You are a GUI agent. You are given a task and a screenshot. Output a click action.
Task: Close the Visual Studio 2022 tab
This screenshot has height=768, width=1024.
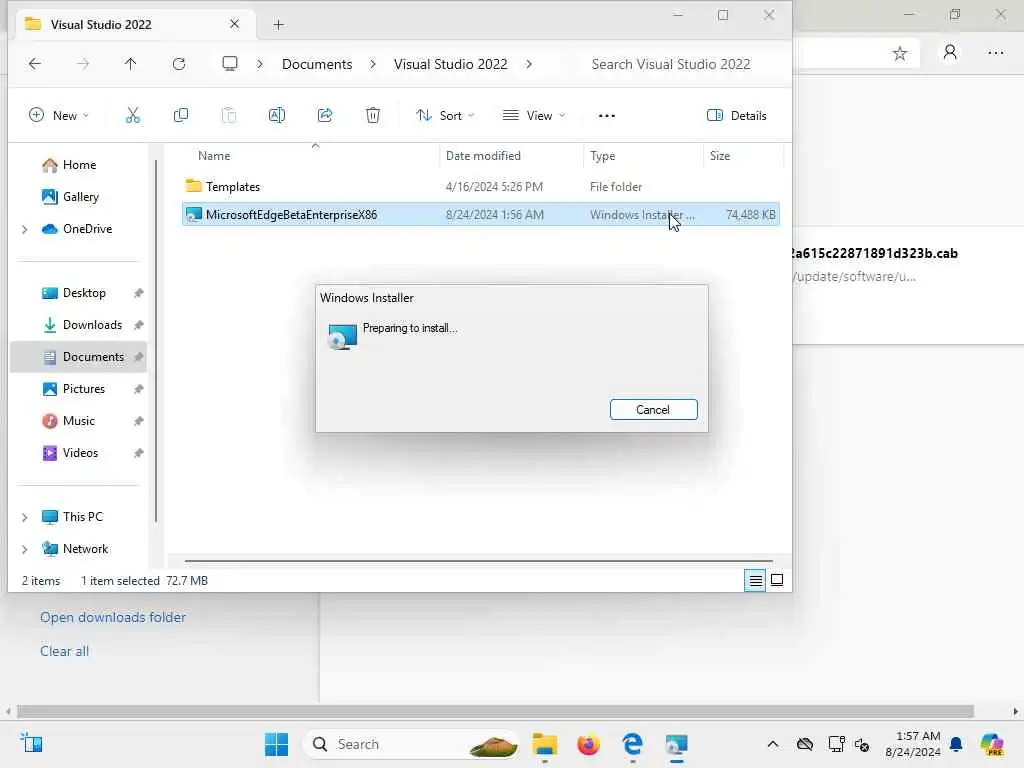point(234,24)
